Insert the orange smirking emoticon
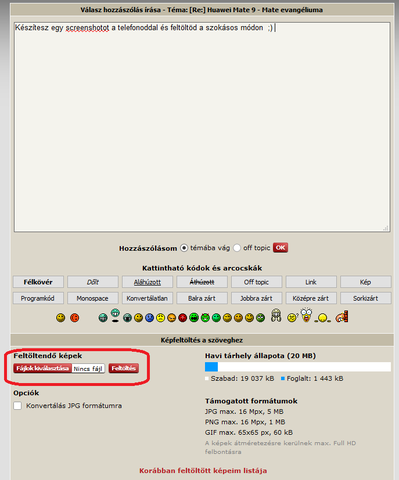Image resolution: width=399 pixels, height=480 pixels. click(x=172, y=318)
